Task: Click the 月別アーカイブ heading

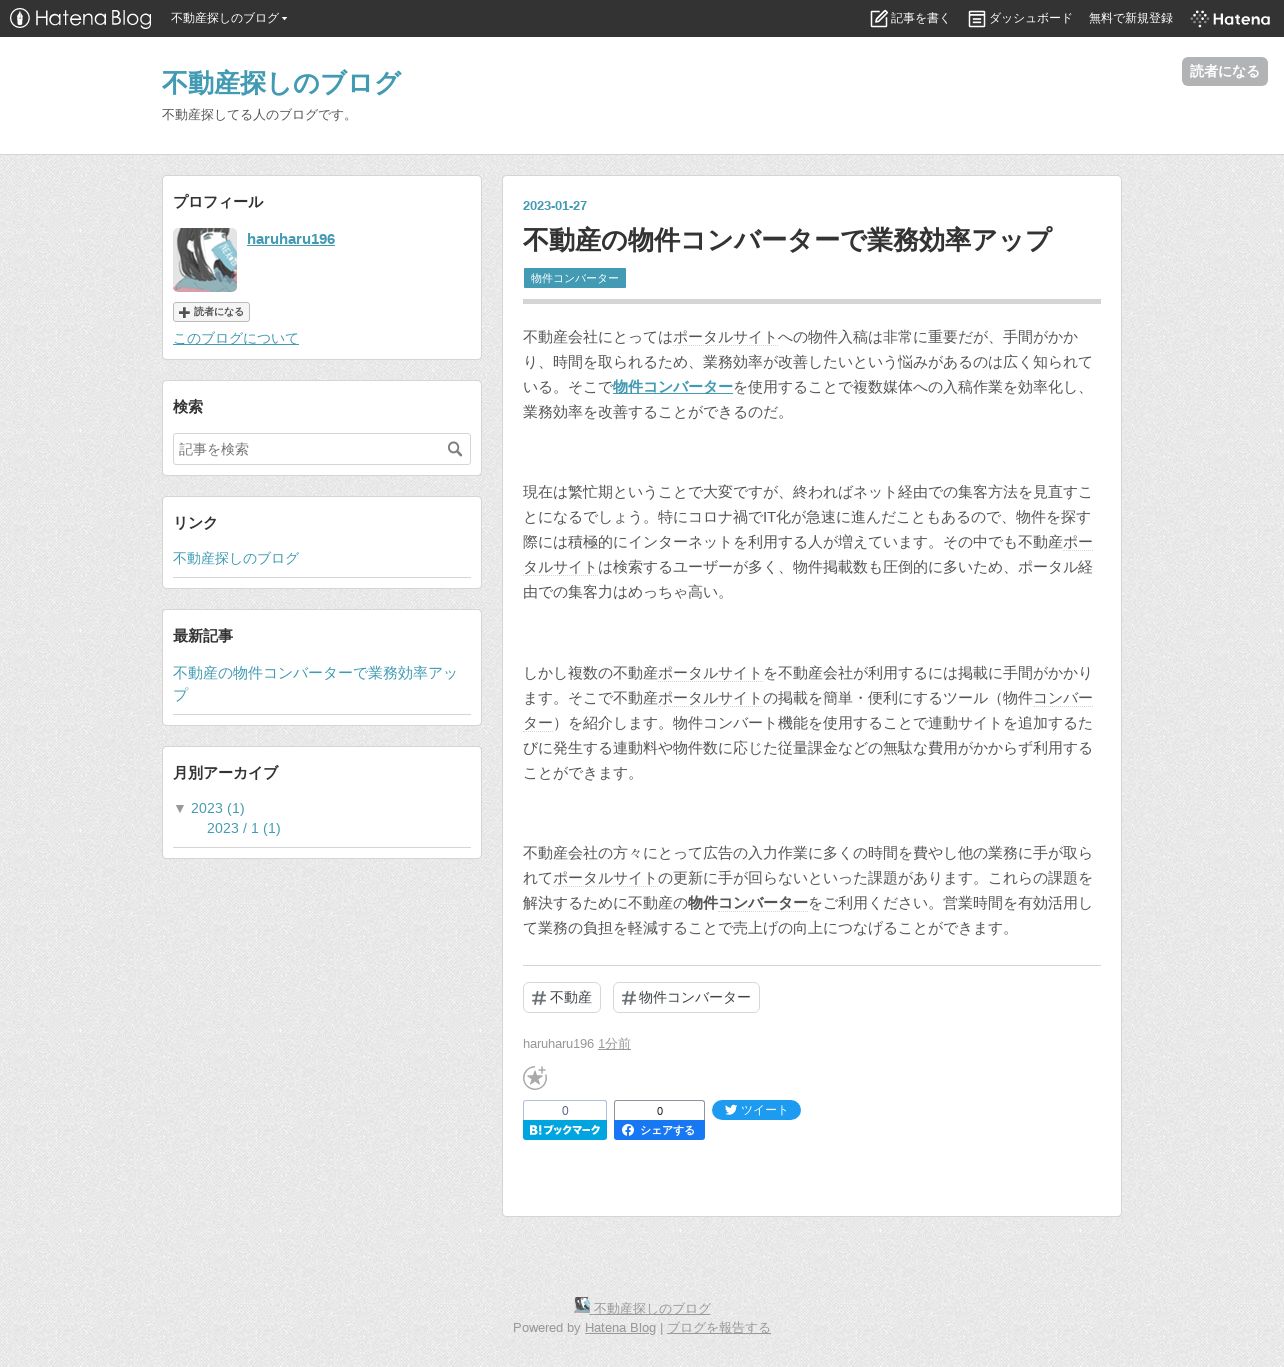Action: pos(226,773)
